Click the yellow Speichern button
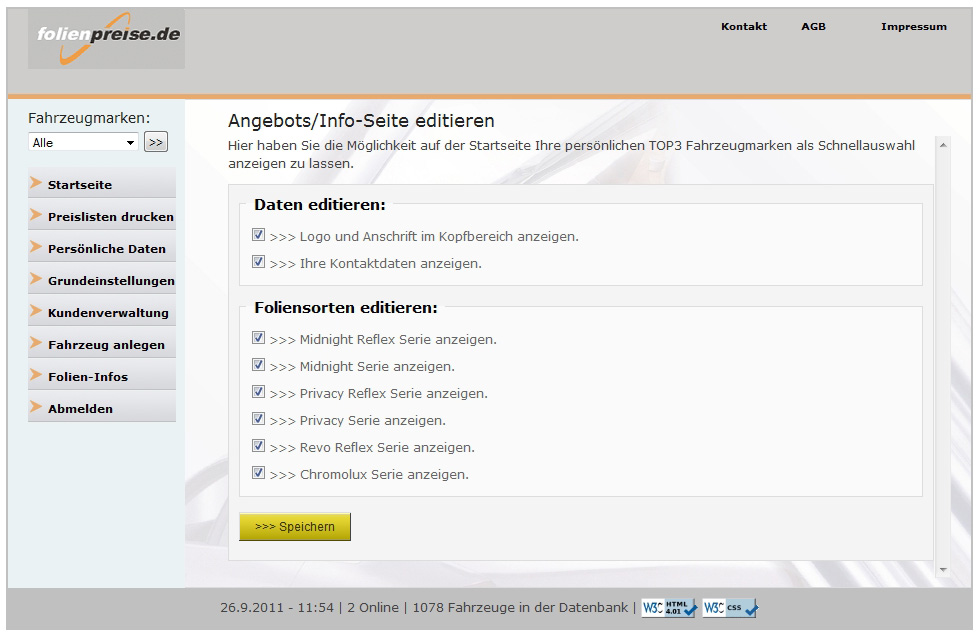This screenshot has width=980, height=638. coord(295,527)
